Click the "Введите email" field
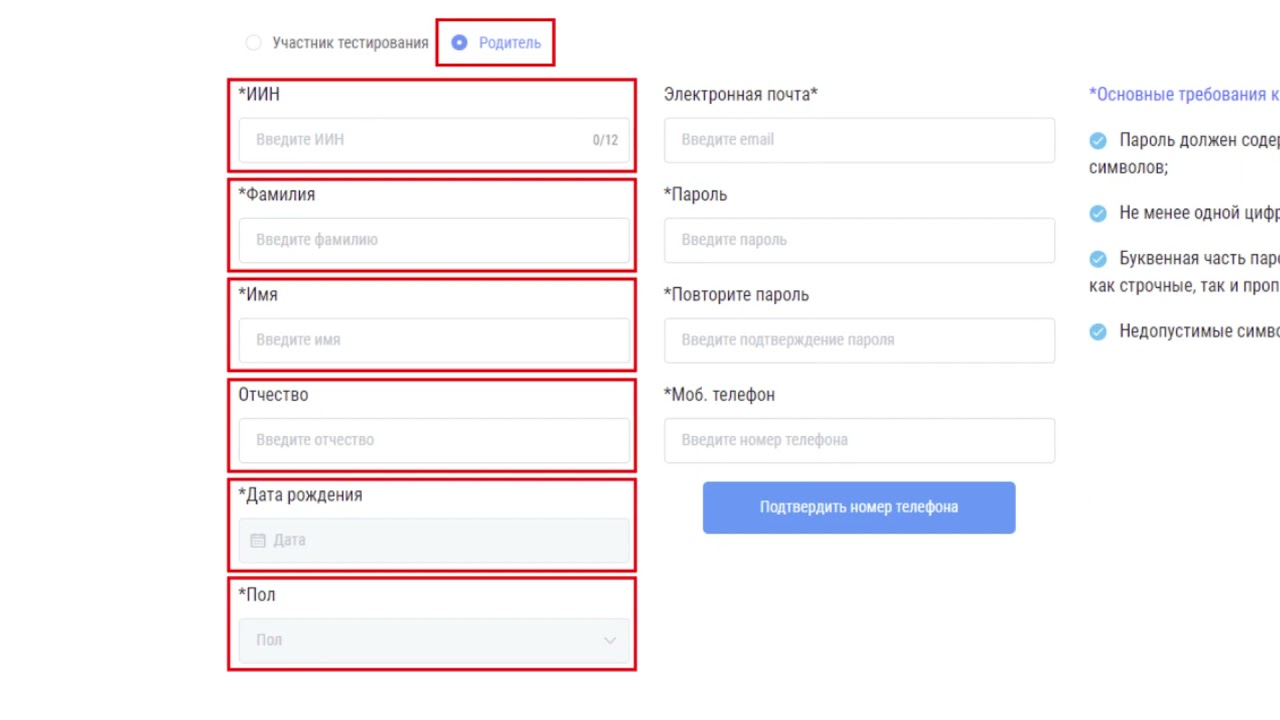Image resolution: width=1280 pixels, height=720 pixels. (858, 140)
